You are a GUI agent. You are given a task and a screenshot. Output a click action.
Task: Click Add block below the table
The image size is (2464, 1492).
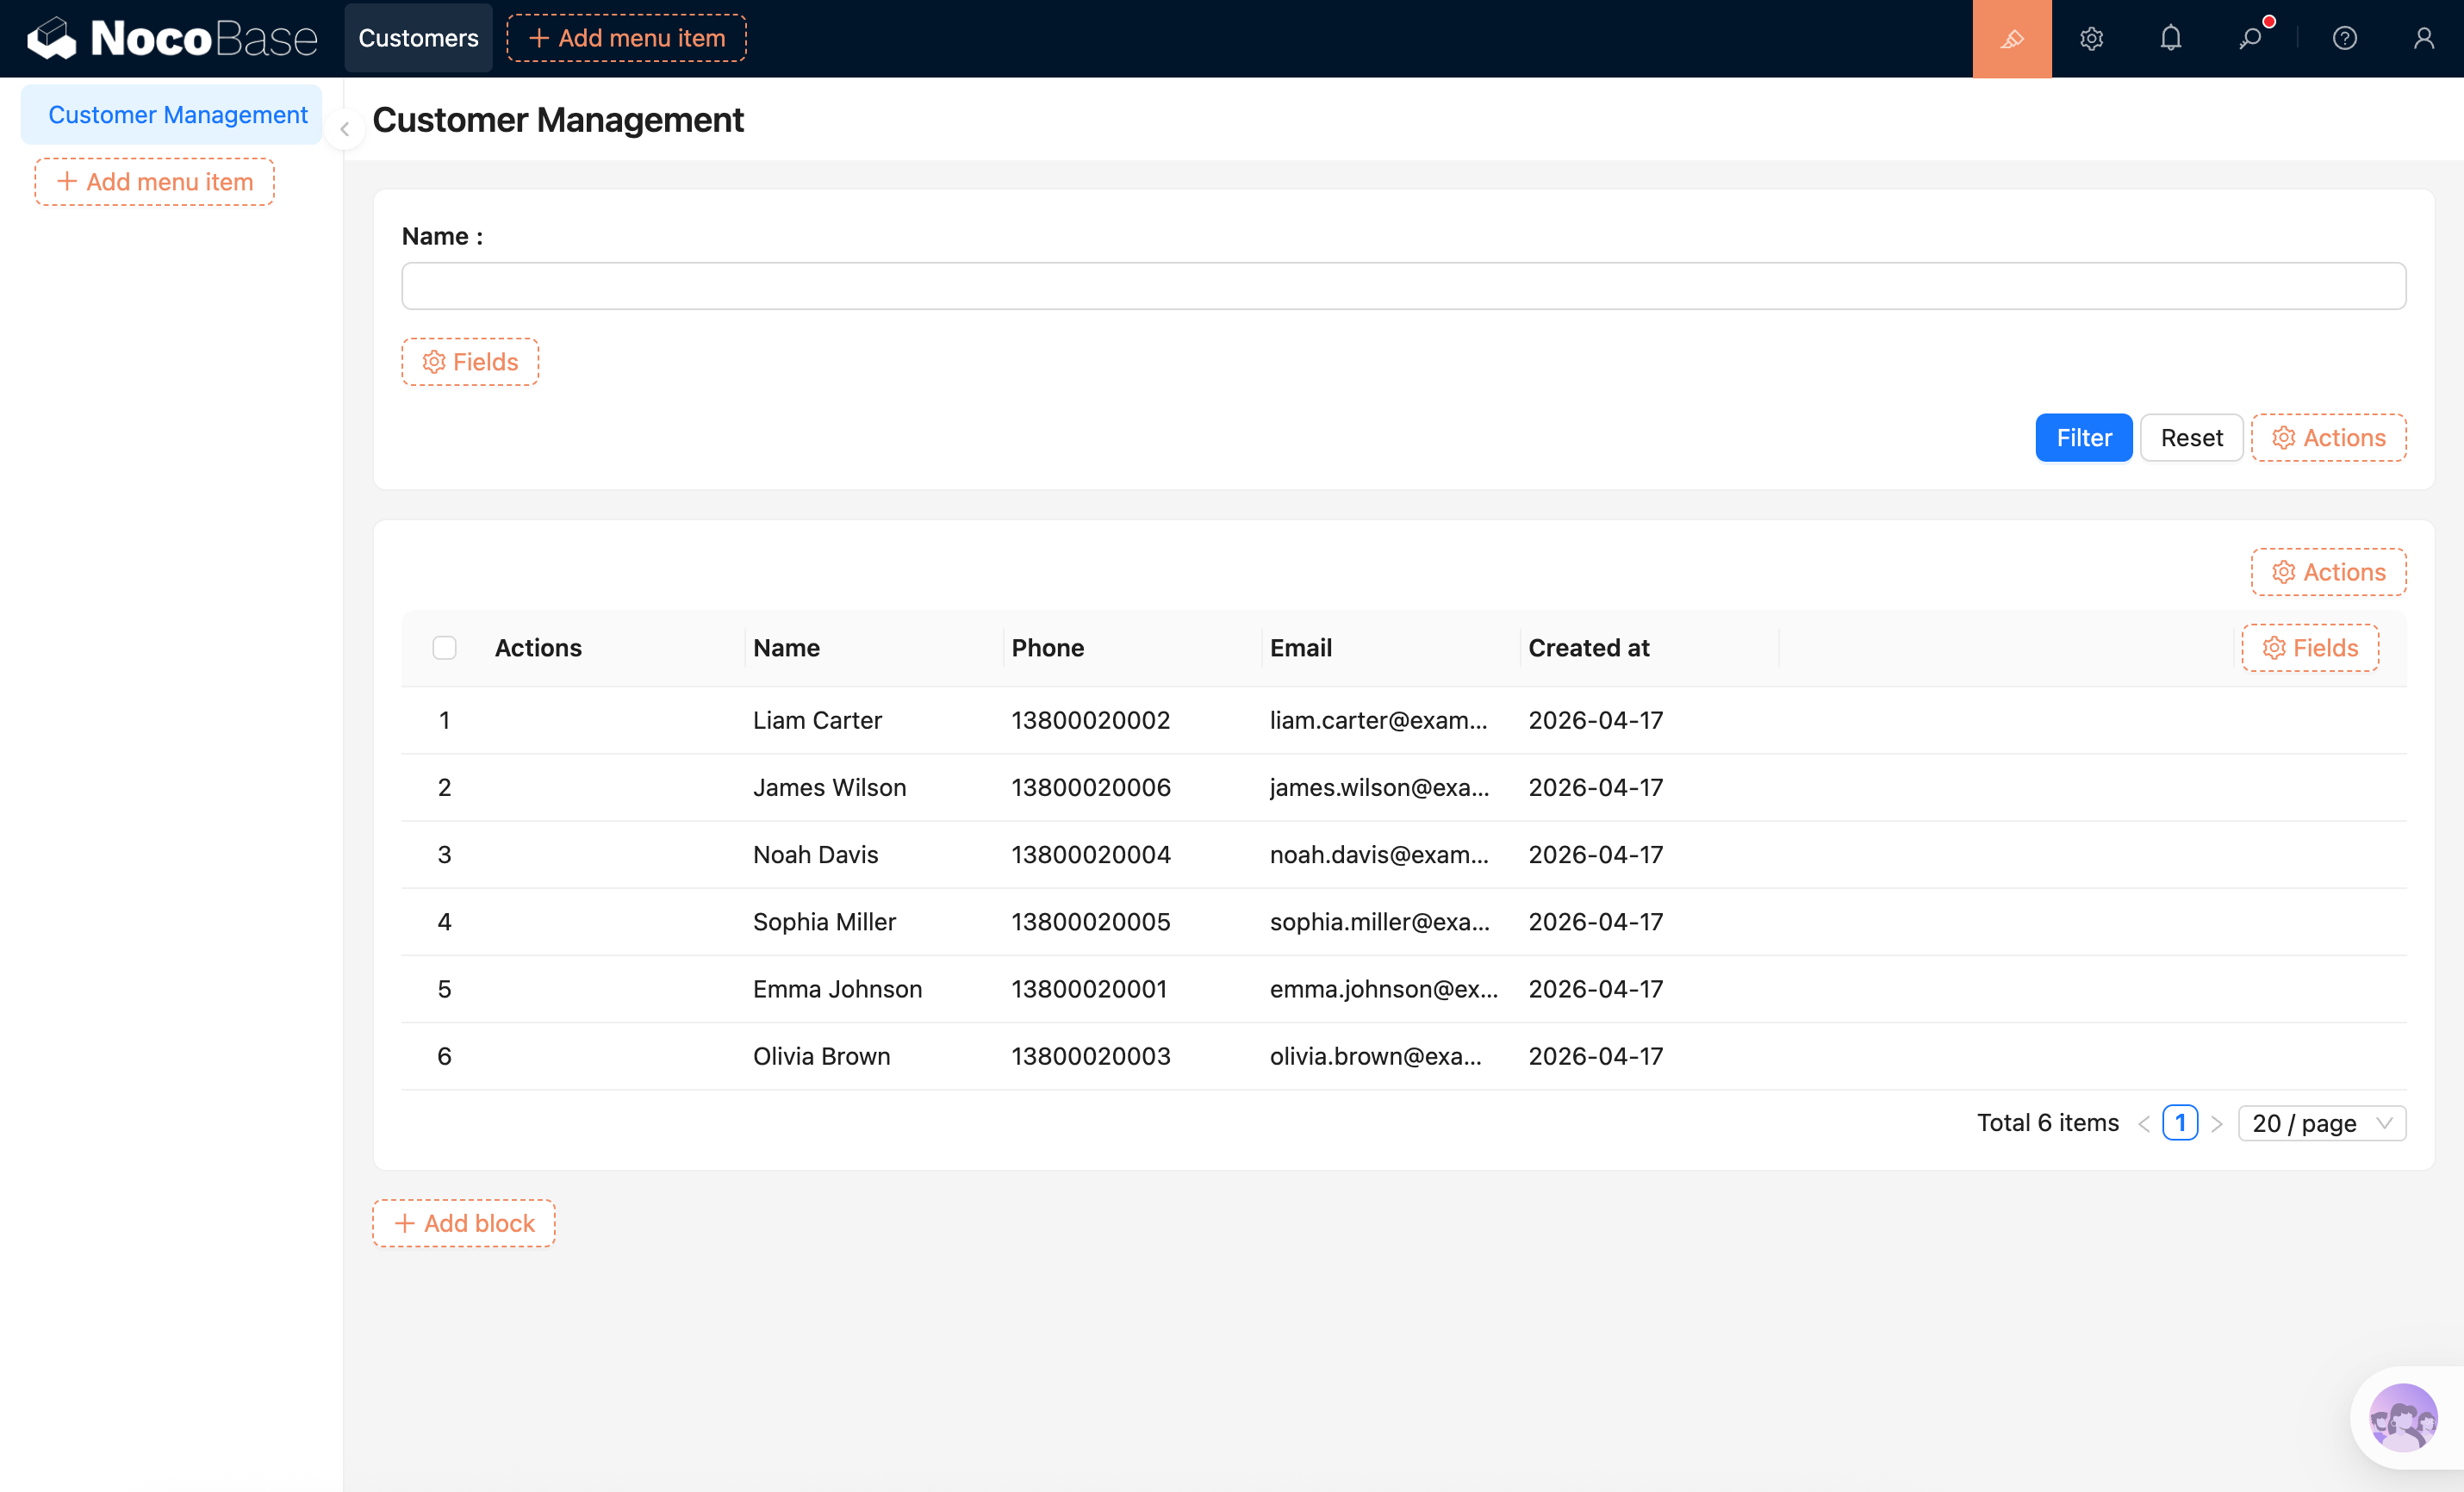click(x=463, y=1222)
